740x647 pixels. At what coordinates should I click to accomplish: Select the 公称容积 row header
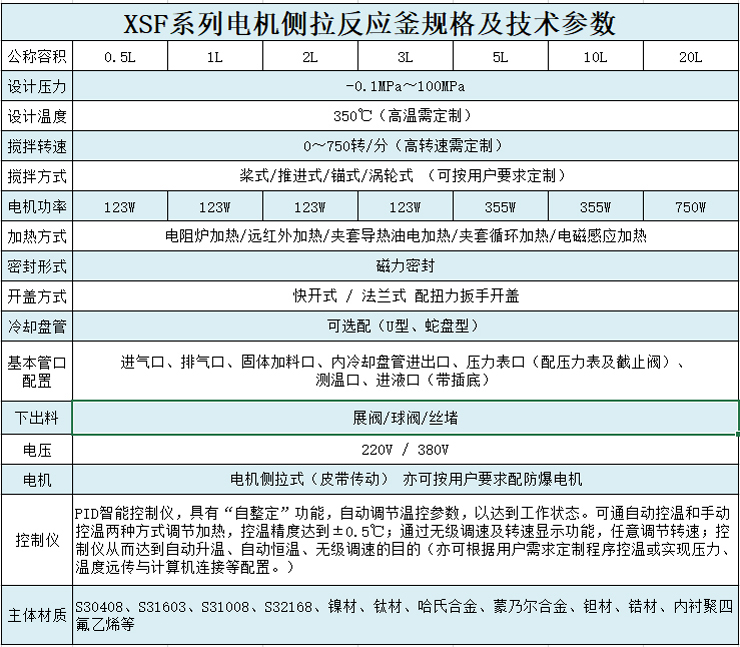click(x=37, y=57)
